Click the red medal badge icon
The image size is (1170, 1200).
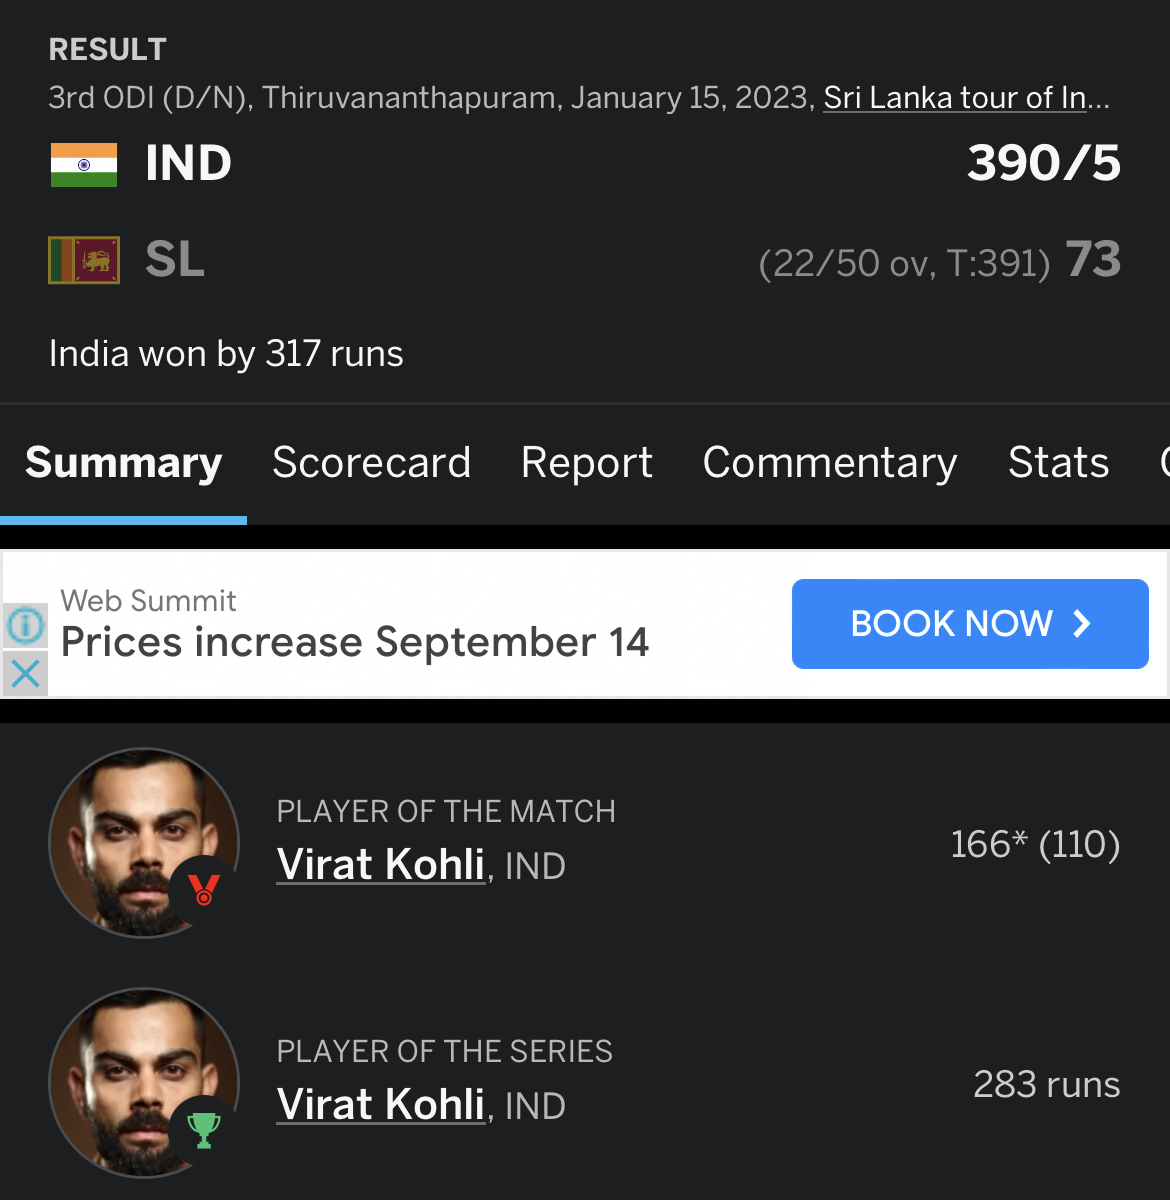204,889
